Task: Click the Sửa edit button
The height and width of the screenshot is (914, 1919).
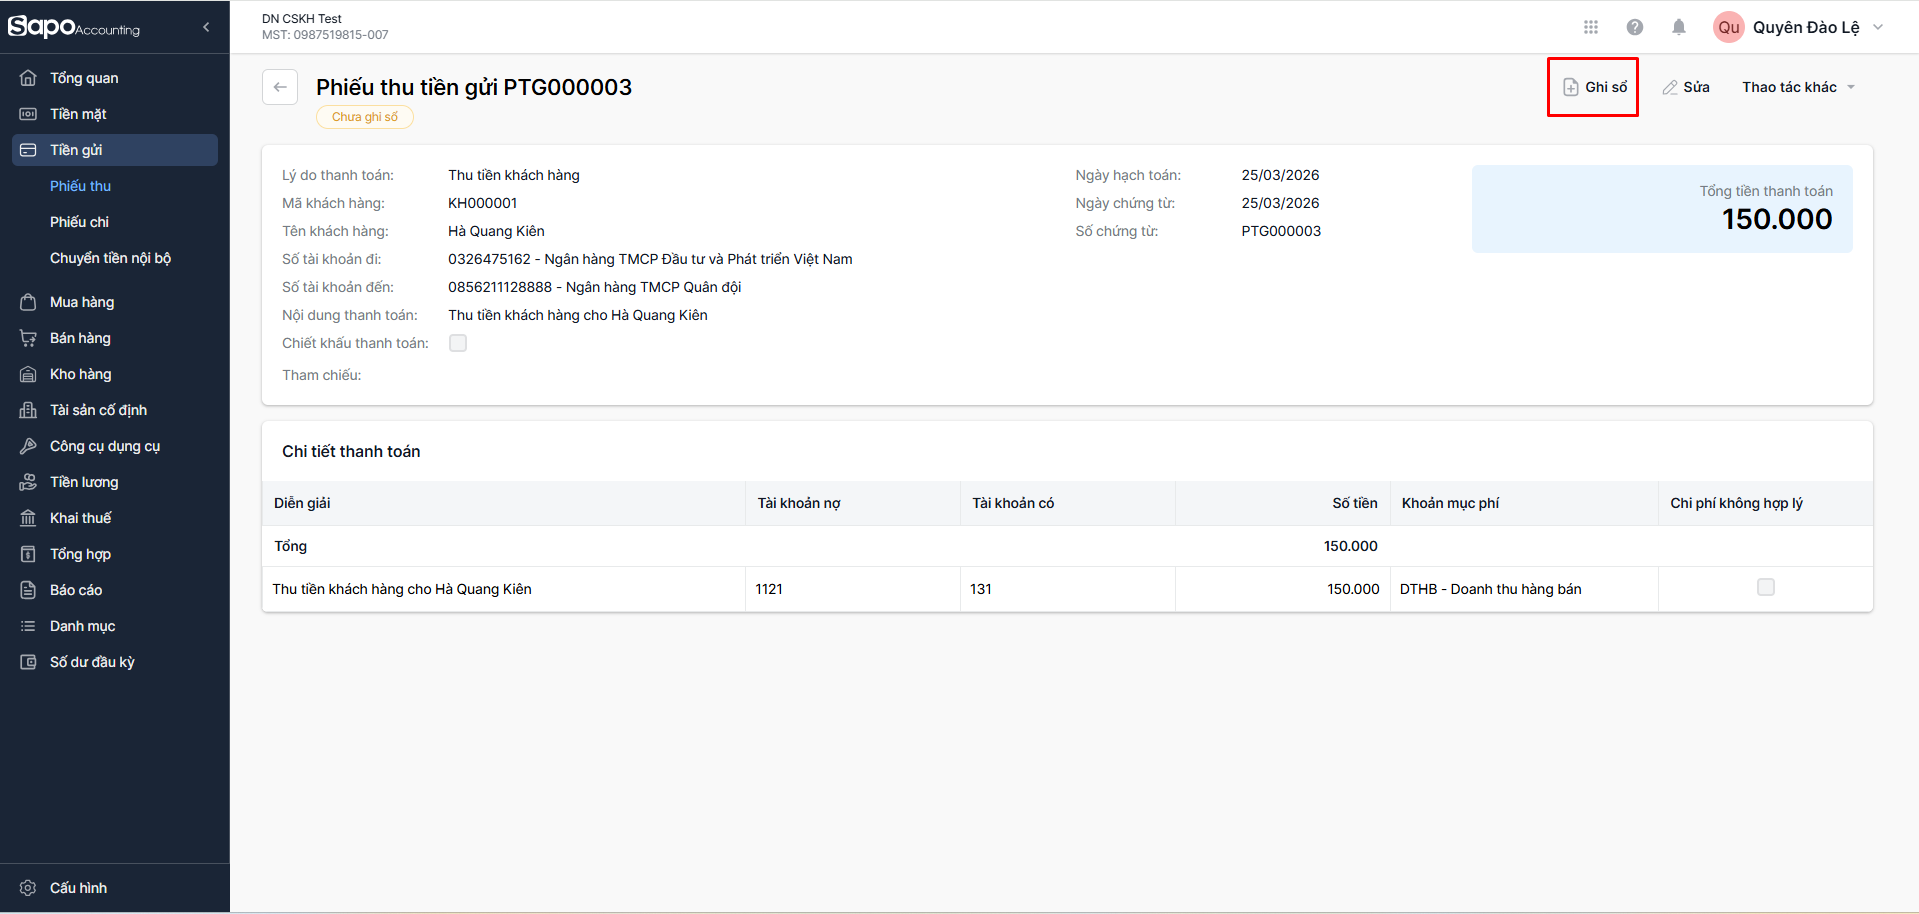Action: click(x=1686, y=87)
